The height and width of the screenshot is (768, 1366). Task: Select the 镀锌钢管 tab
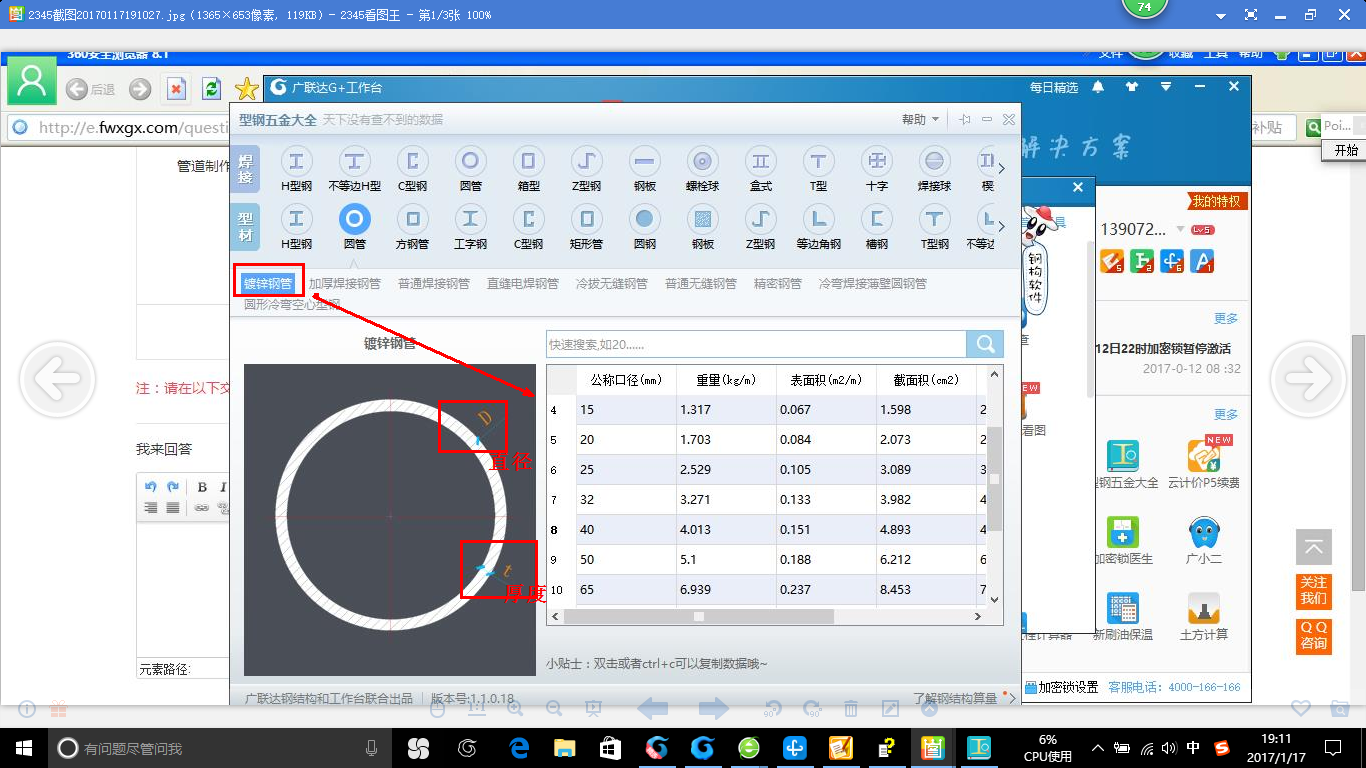click(x=268, y=283)
